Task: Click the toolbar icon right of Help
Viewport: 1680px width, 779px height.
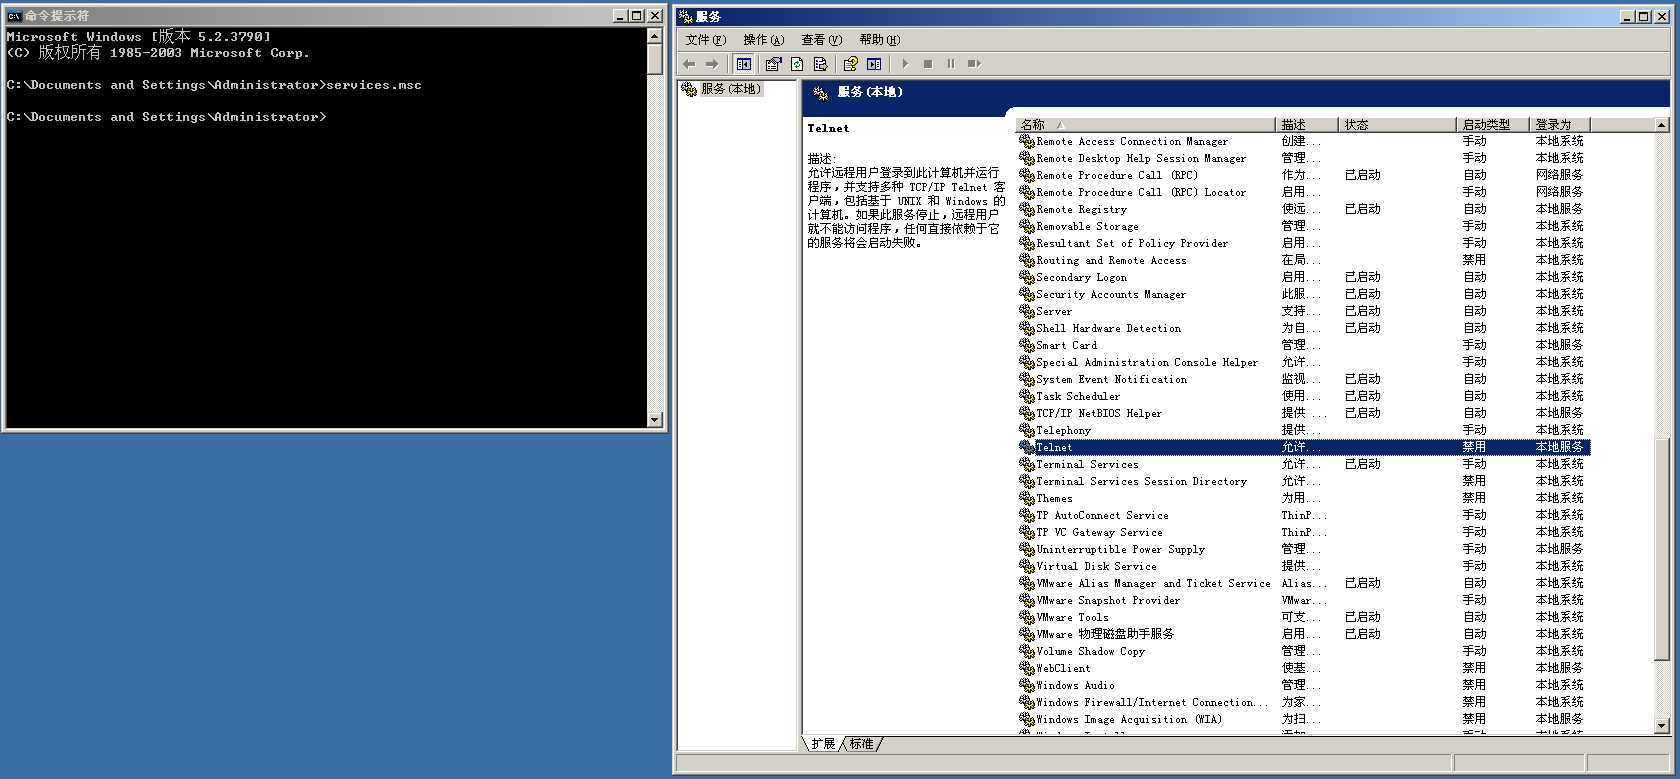Action: point(874,64)
